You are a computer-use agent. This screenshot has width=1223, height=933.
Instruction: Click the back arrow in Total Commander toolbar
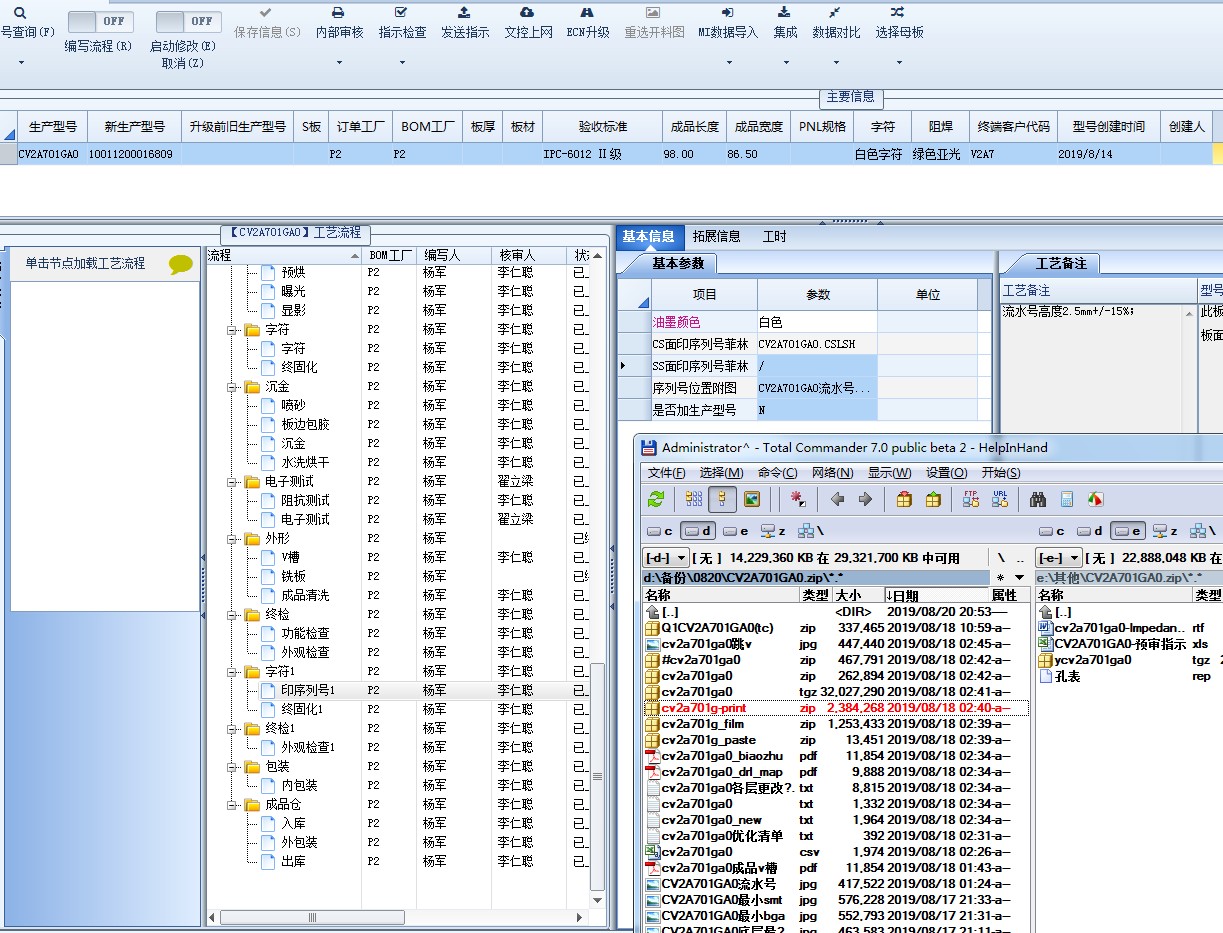coord(838,499)
